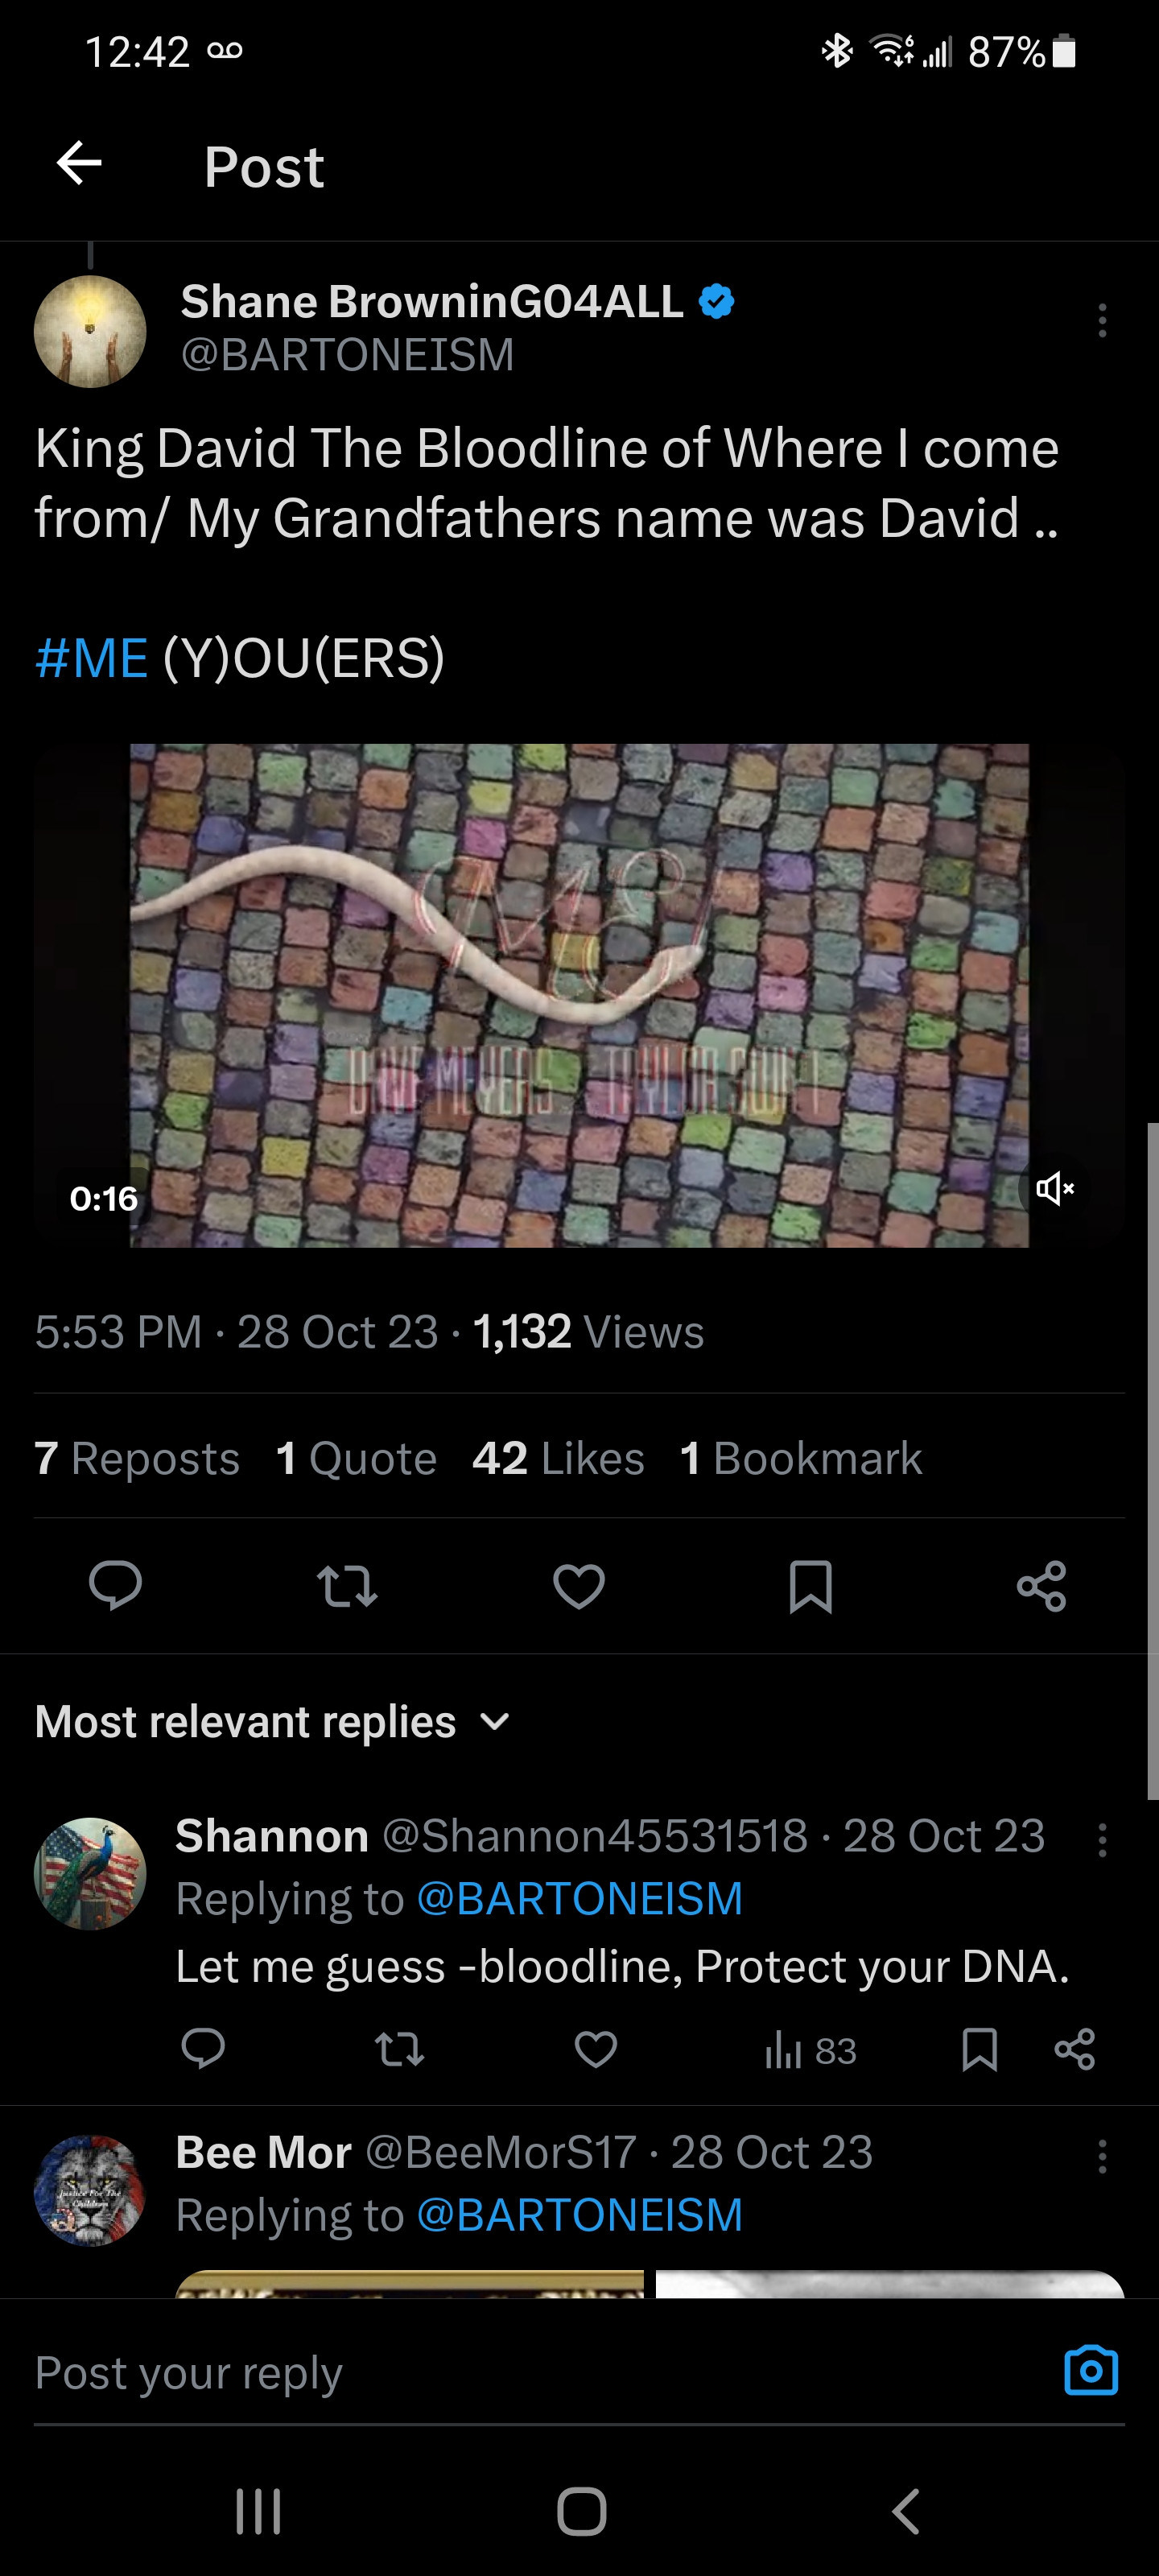
Task: Share Shannon's reply
Action: click(1075, 2050)
